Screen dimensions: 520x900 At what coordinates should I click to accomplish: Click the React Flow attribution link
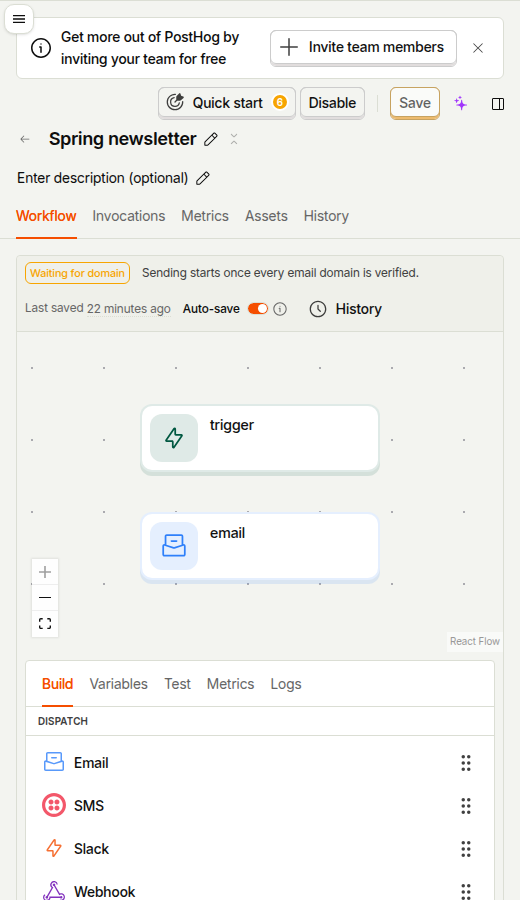tap(475, 641)
